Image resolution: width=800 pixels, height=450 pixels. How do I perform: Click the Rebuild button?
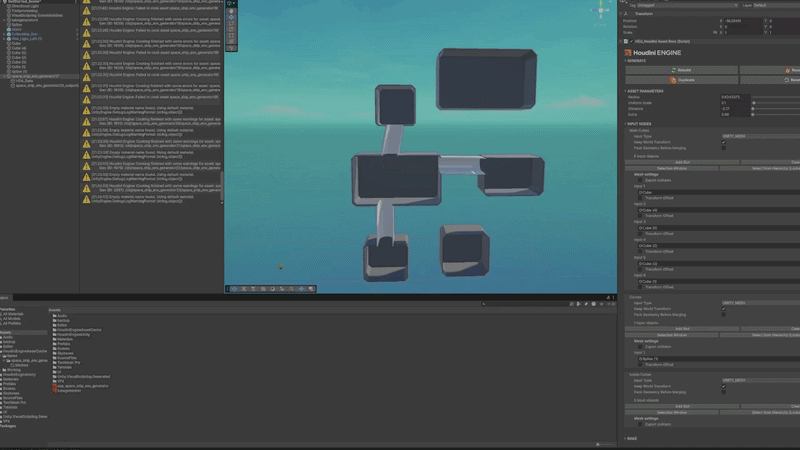click(682, 70)
